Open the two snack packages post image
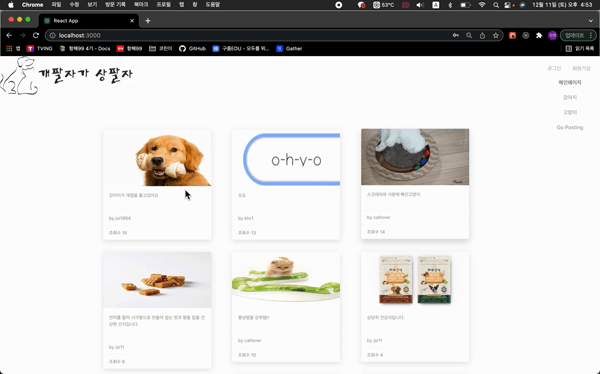This screenshot has width=600, height=374. point(415,280)
